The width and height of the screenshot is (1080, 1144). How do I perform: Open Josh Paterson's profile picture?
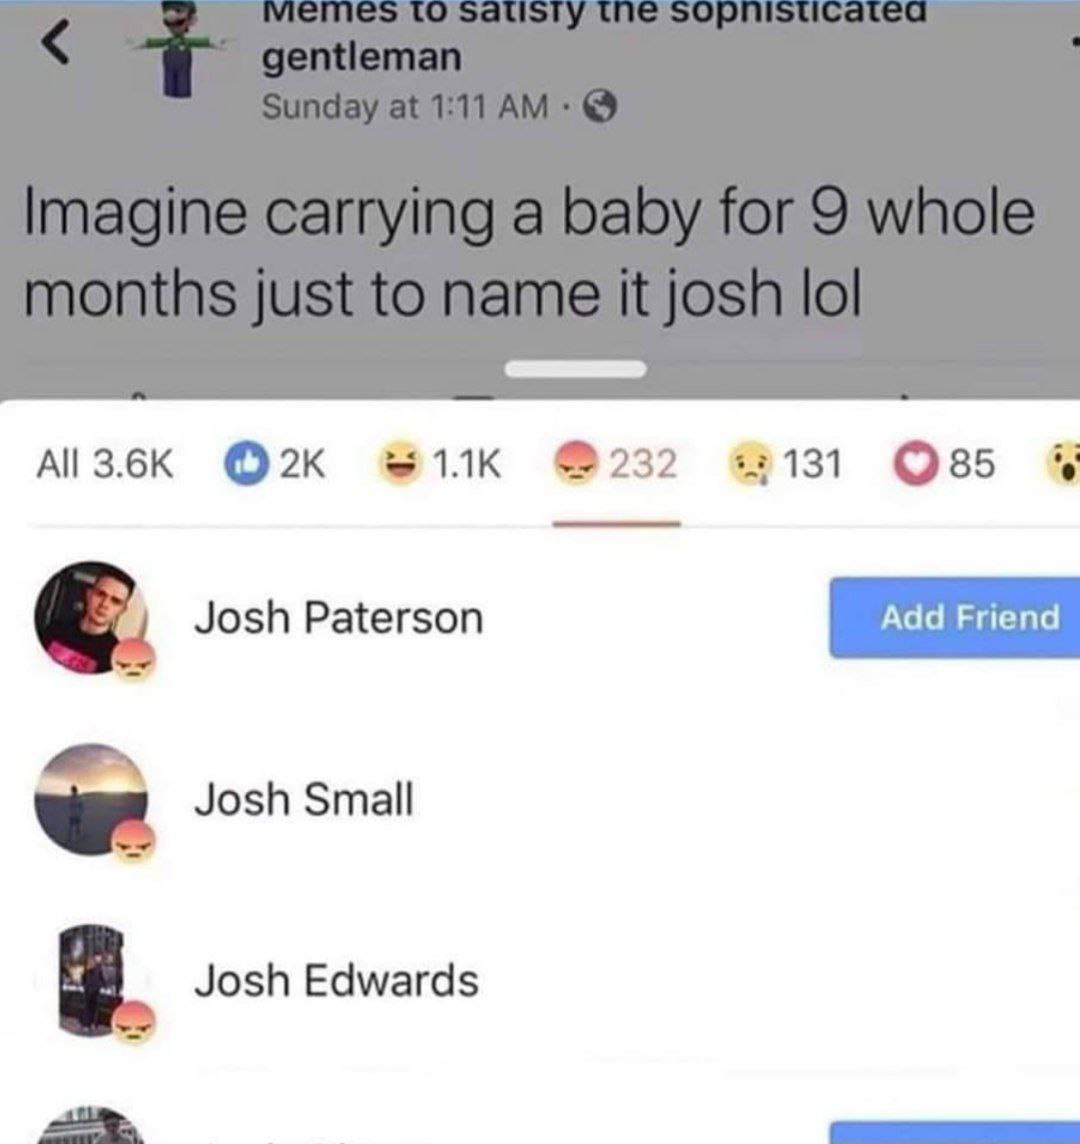click(x=91, y=617)
